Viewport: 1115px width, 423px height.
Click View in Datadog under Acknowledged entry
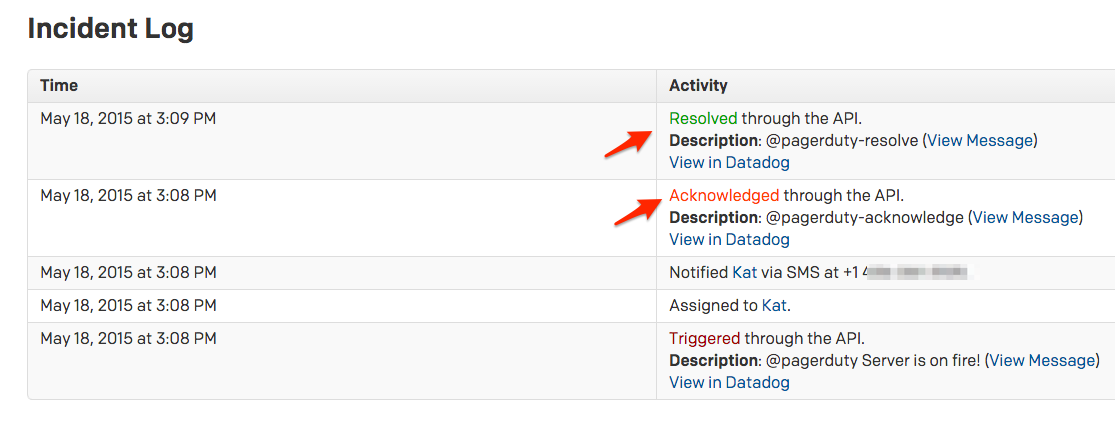(729, 239)
